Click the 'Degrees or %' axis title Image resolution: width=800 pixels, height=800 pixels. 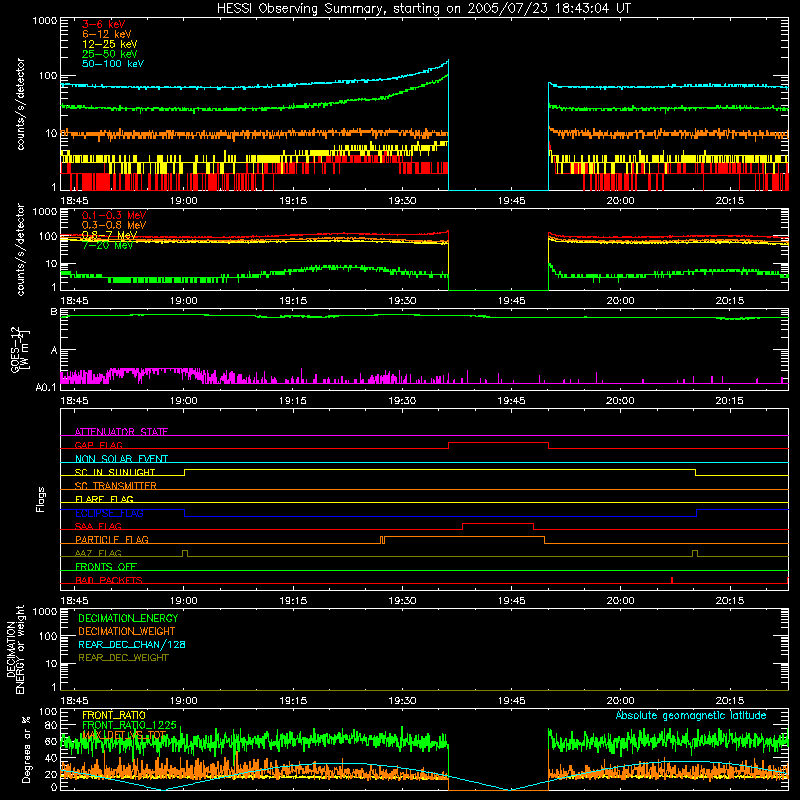pos(26,749)
